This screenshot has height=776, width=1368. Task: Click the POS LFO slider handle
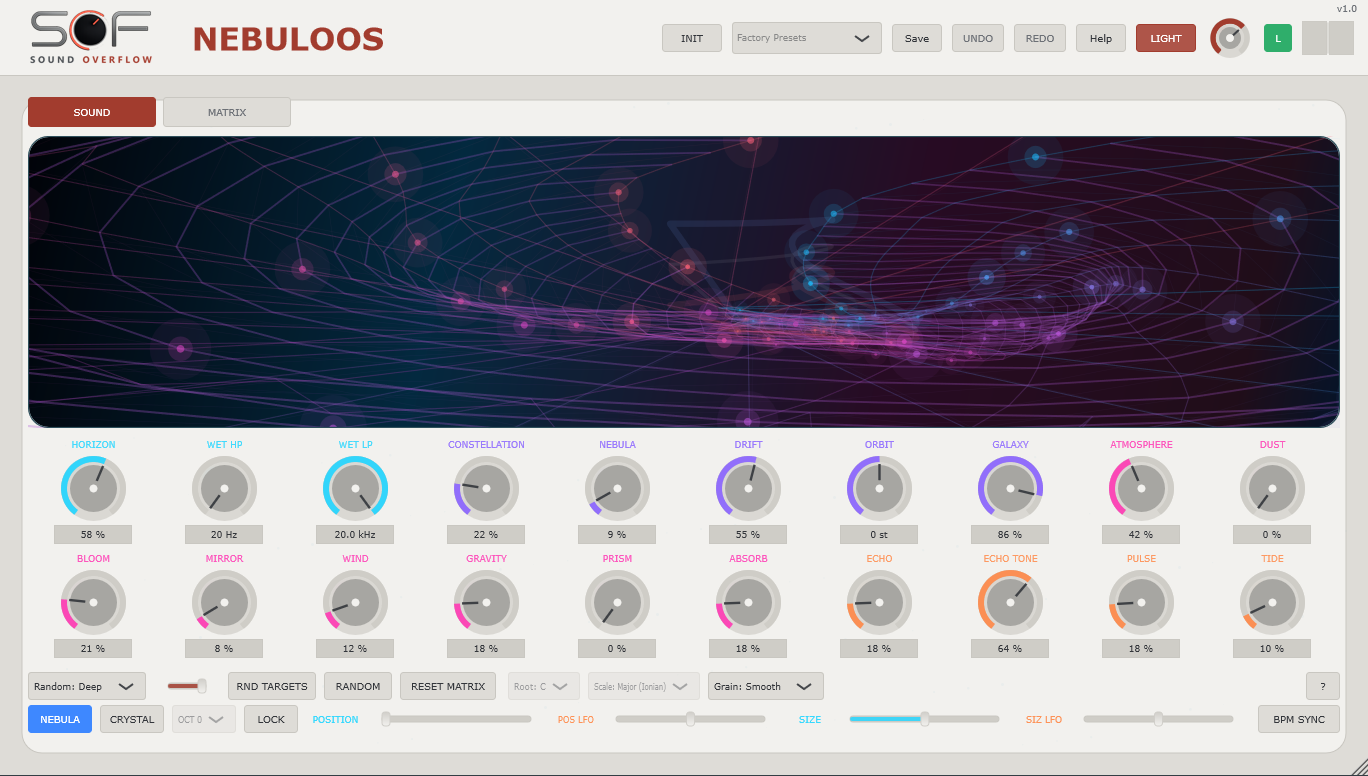click(690, 719)
